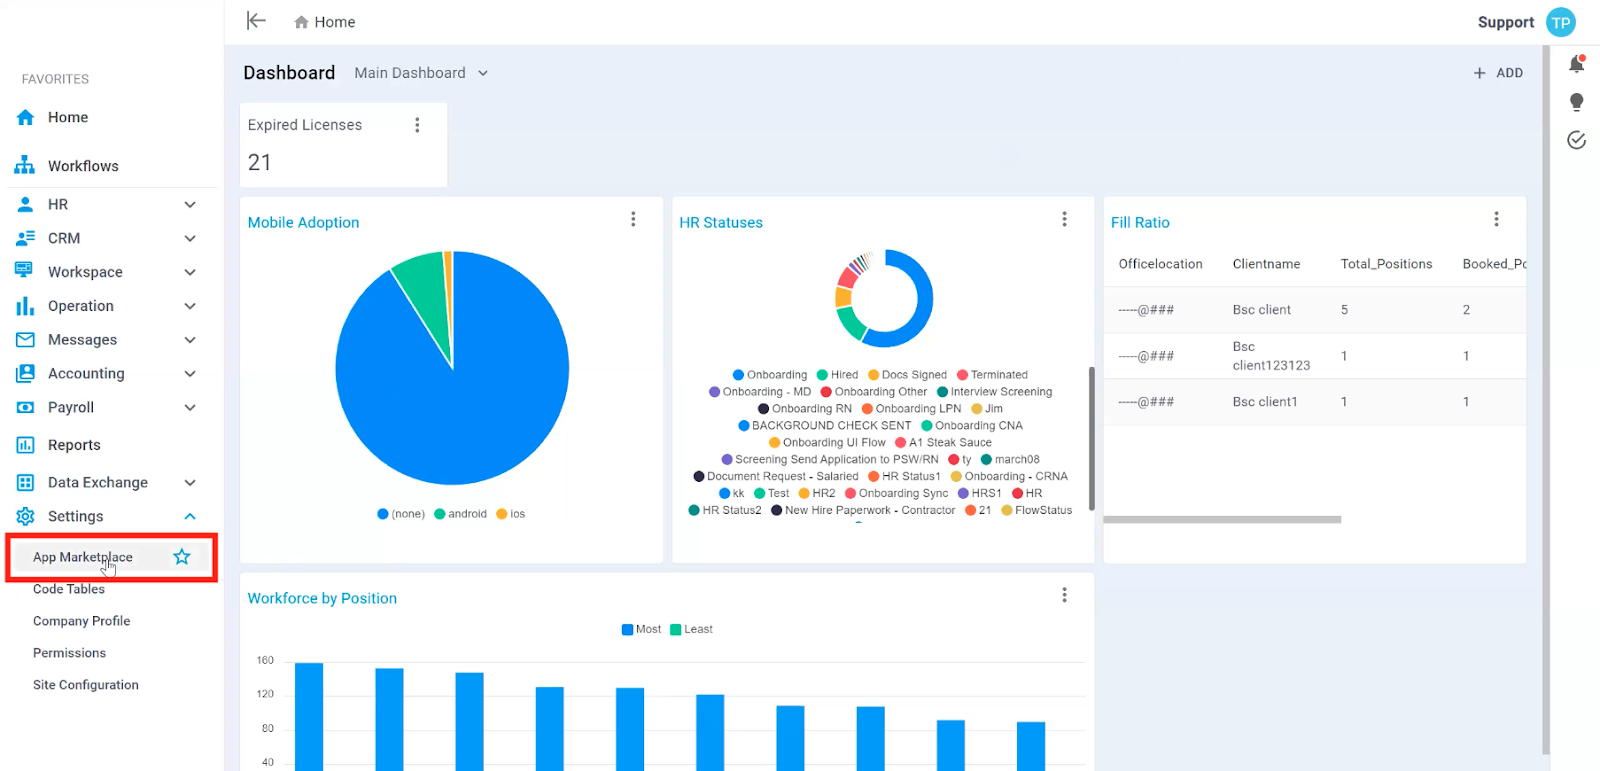Open the notifications bell
This screenshot has width=1600, height=771.
(x=1577, y=65)
